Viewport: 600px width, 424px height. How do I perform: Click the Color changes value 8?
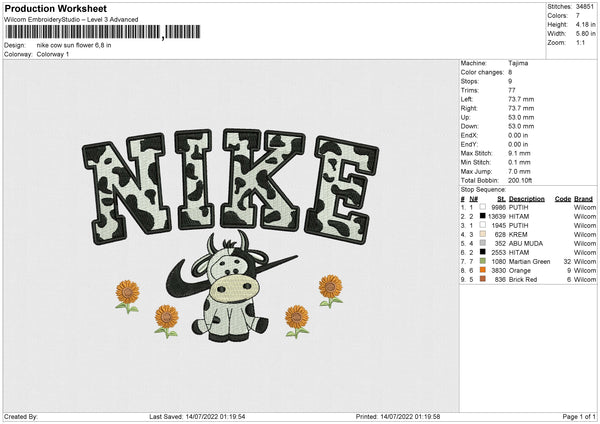pyautogui.click(x=510, y=72)
